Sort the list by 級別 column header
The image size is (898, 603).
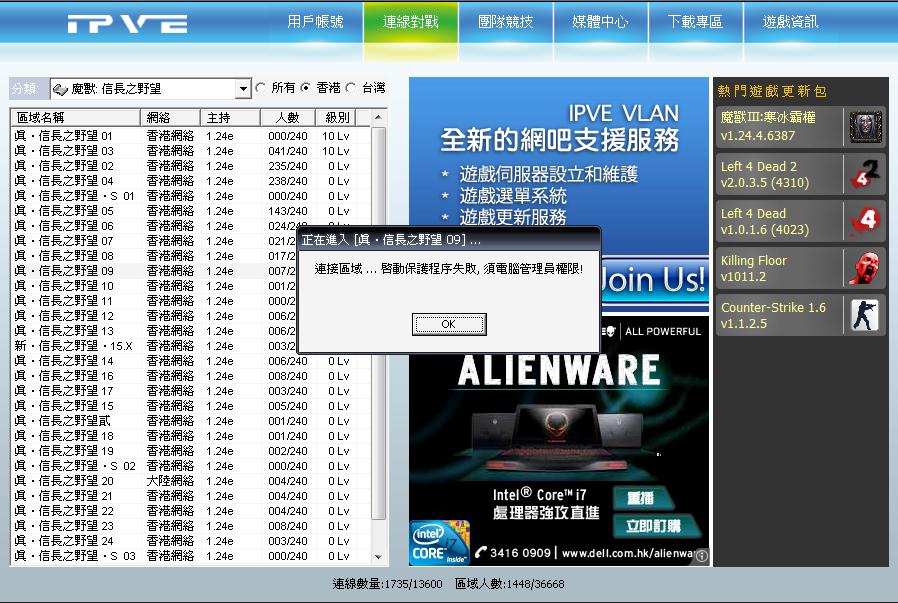(x=336, y=117)
